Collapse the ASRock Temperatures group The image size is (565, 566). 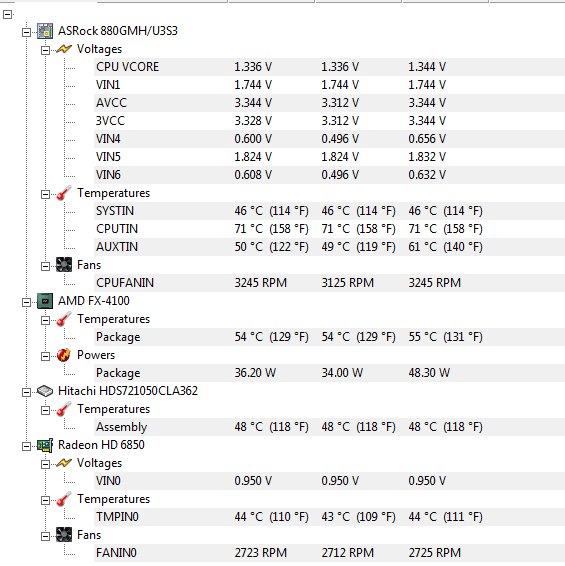pos(45,195)
